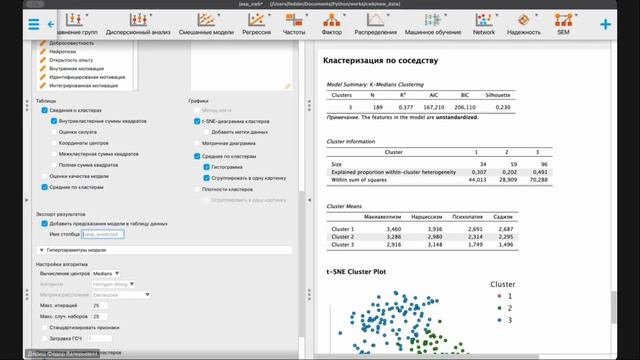The image size is (640, 360).
Task: Open the Надежность module menu
Action: pos(523,24)
